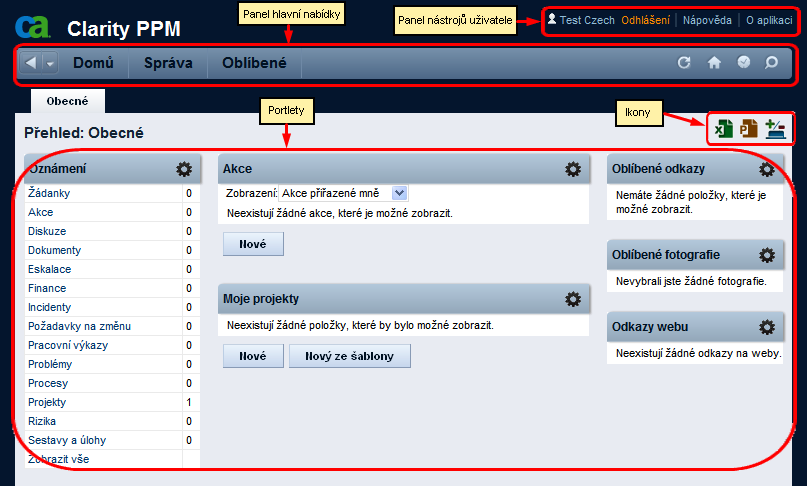Viewport: 807px width, 486px height.
Task: Open Odkazy webu gear settings
Action: click(x=767, y=327)
